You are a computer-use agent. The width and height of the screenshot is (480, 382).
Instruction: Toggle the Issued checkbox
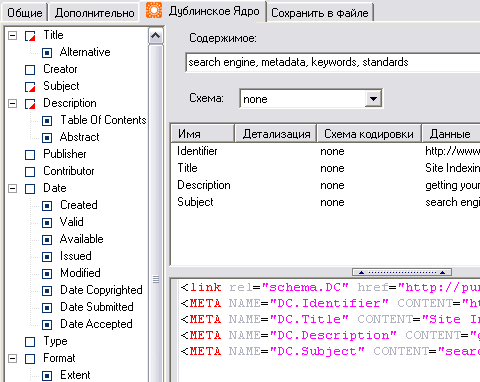pos(47,257)
